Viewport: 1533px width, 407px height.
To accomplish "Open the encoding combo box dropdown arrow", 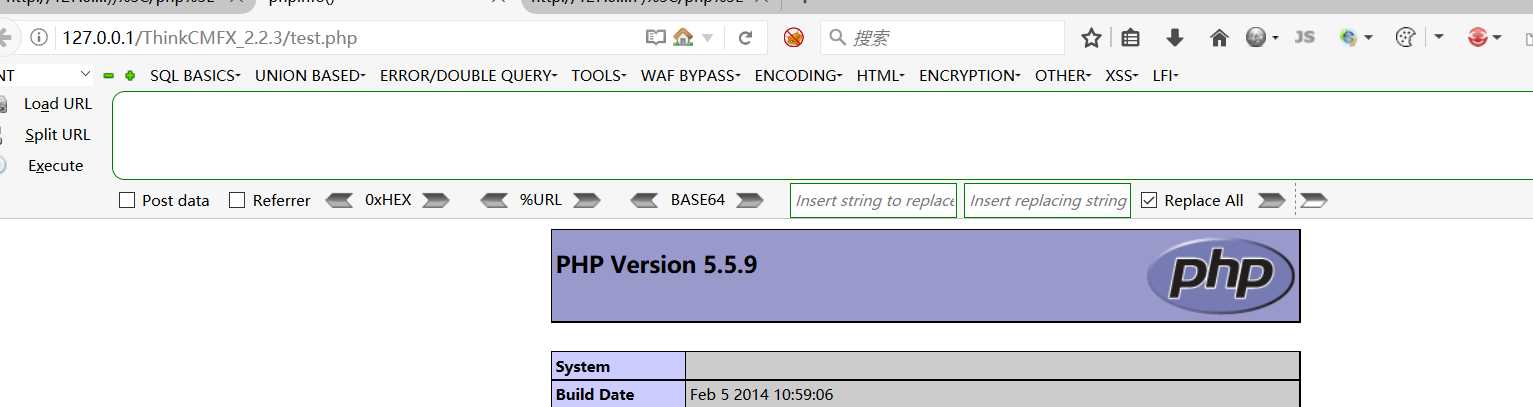I will (84, 75).
